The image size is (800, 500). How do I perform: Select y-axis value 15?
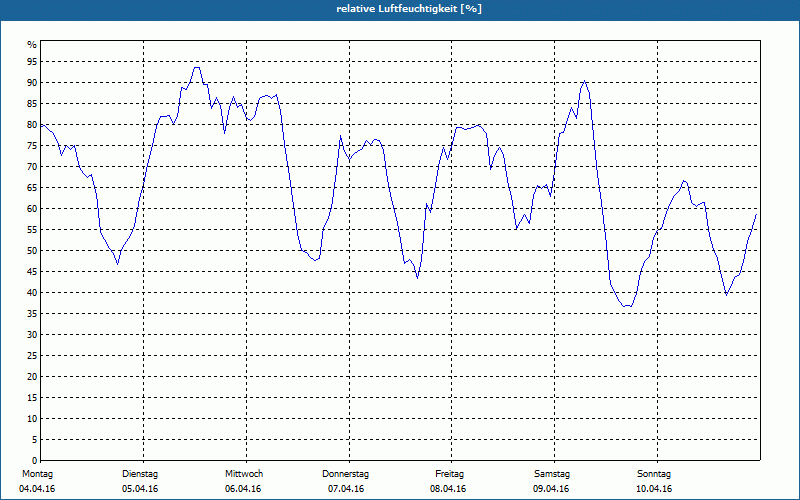click(x=32, y=398)
